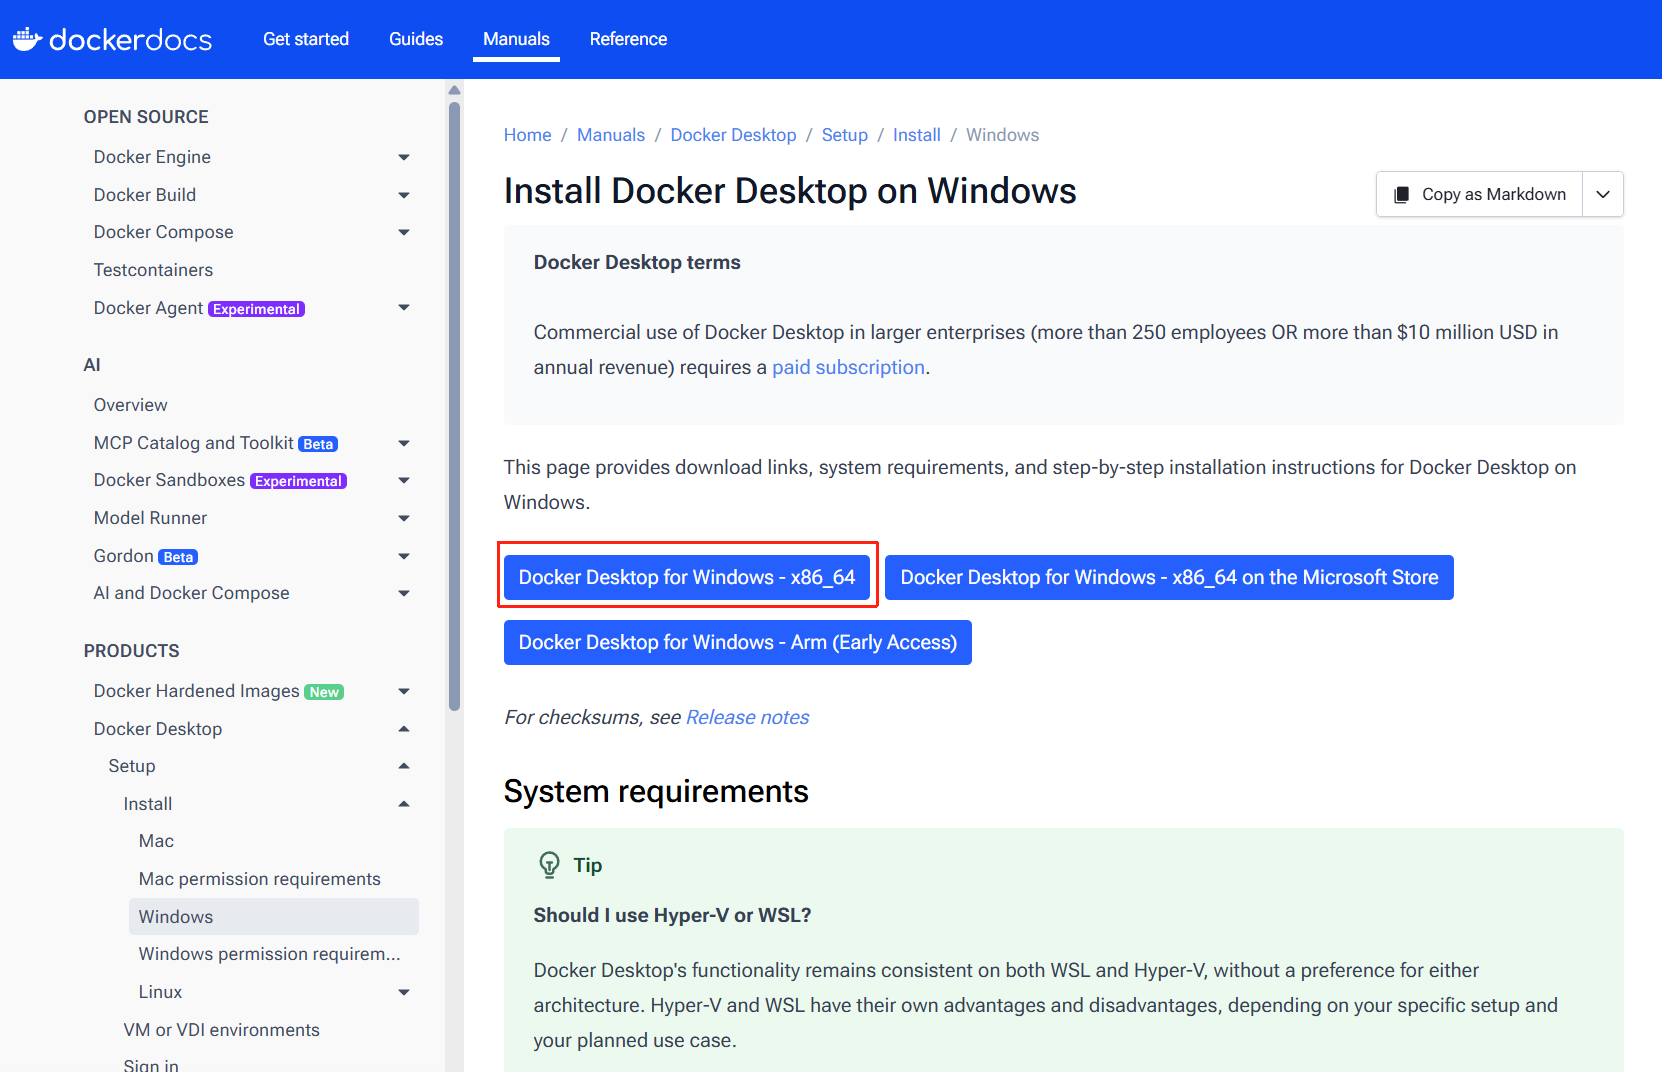Click the copy icon in Copy as Markdown

point(1402,195)
